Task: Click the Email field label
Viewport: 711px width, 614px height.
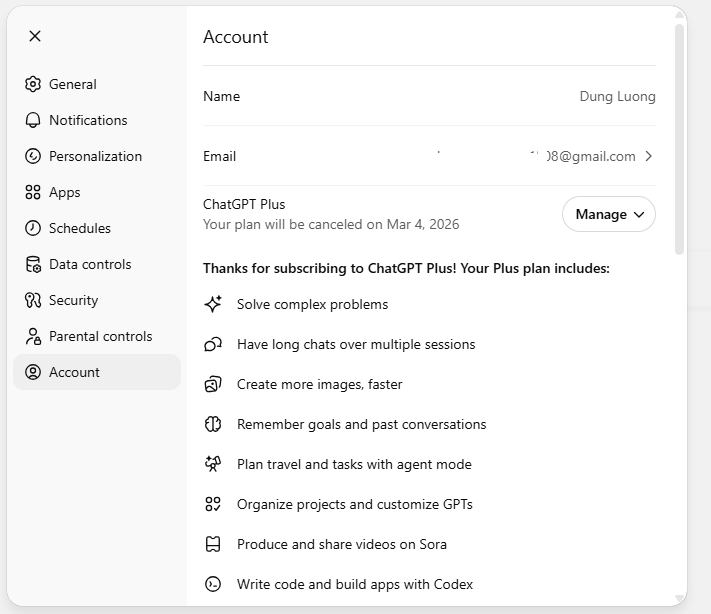Action: (219, 156)
